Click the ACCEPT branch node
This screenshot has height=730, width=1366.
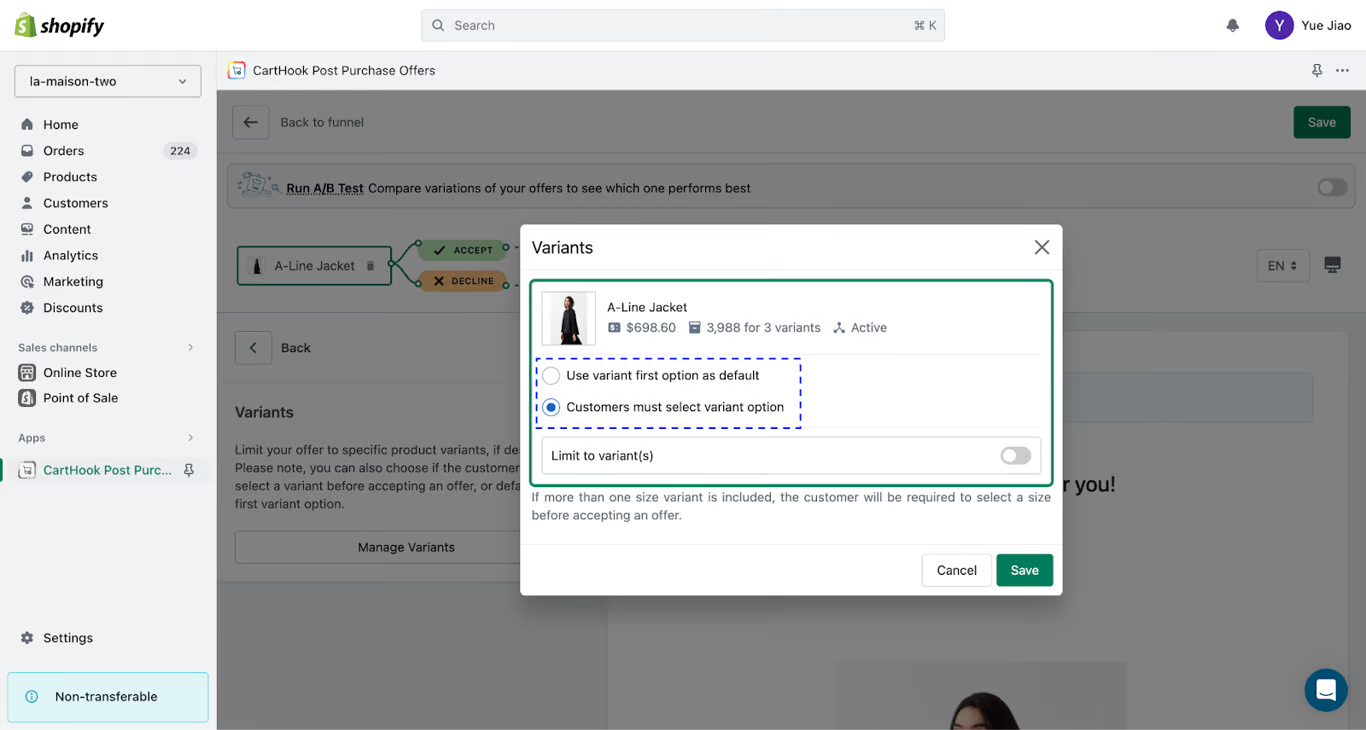tap(463, 250)
